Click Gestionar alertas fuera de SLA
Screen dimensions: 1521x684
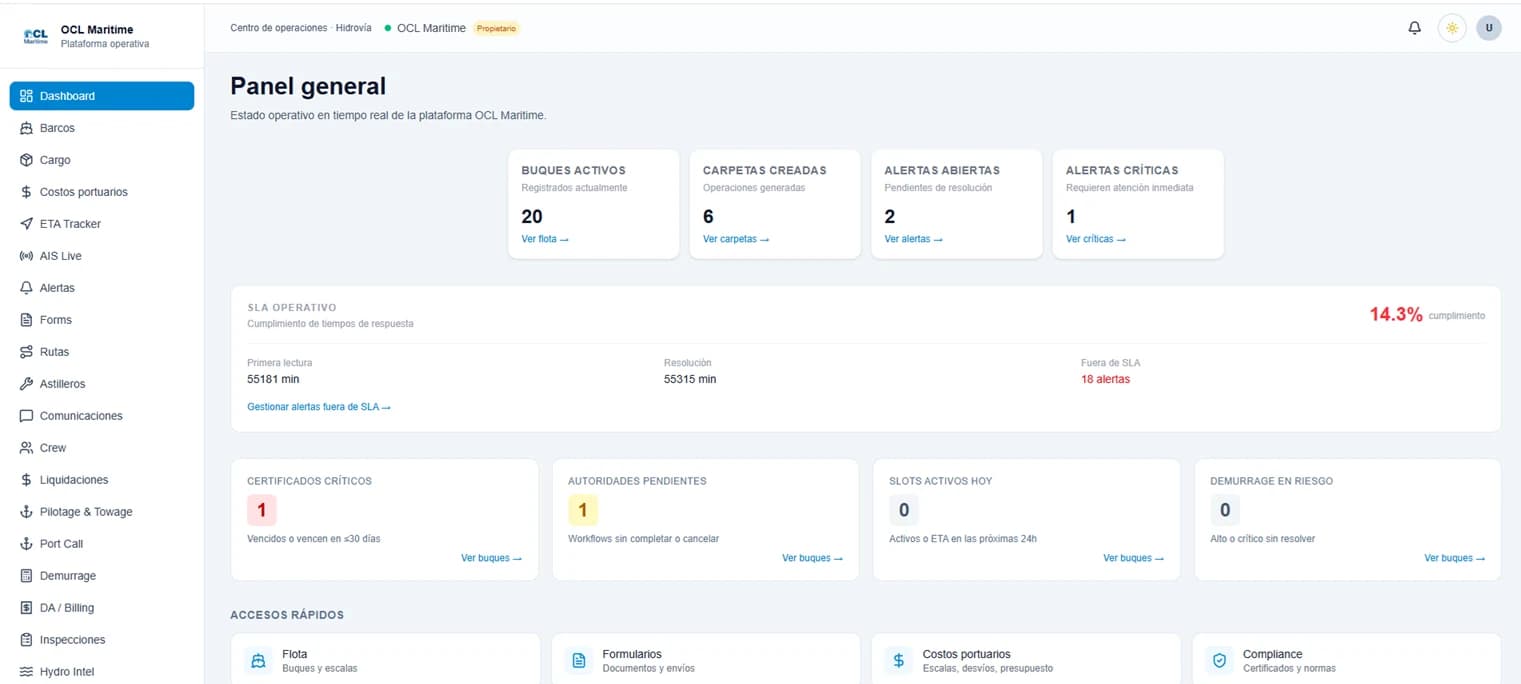click(x=318, y=407)
